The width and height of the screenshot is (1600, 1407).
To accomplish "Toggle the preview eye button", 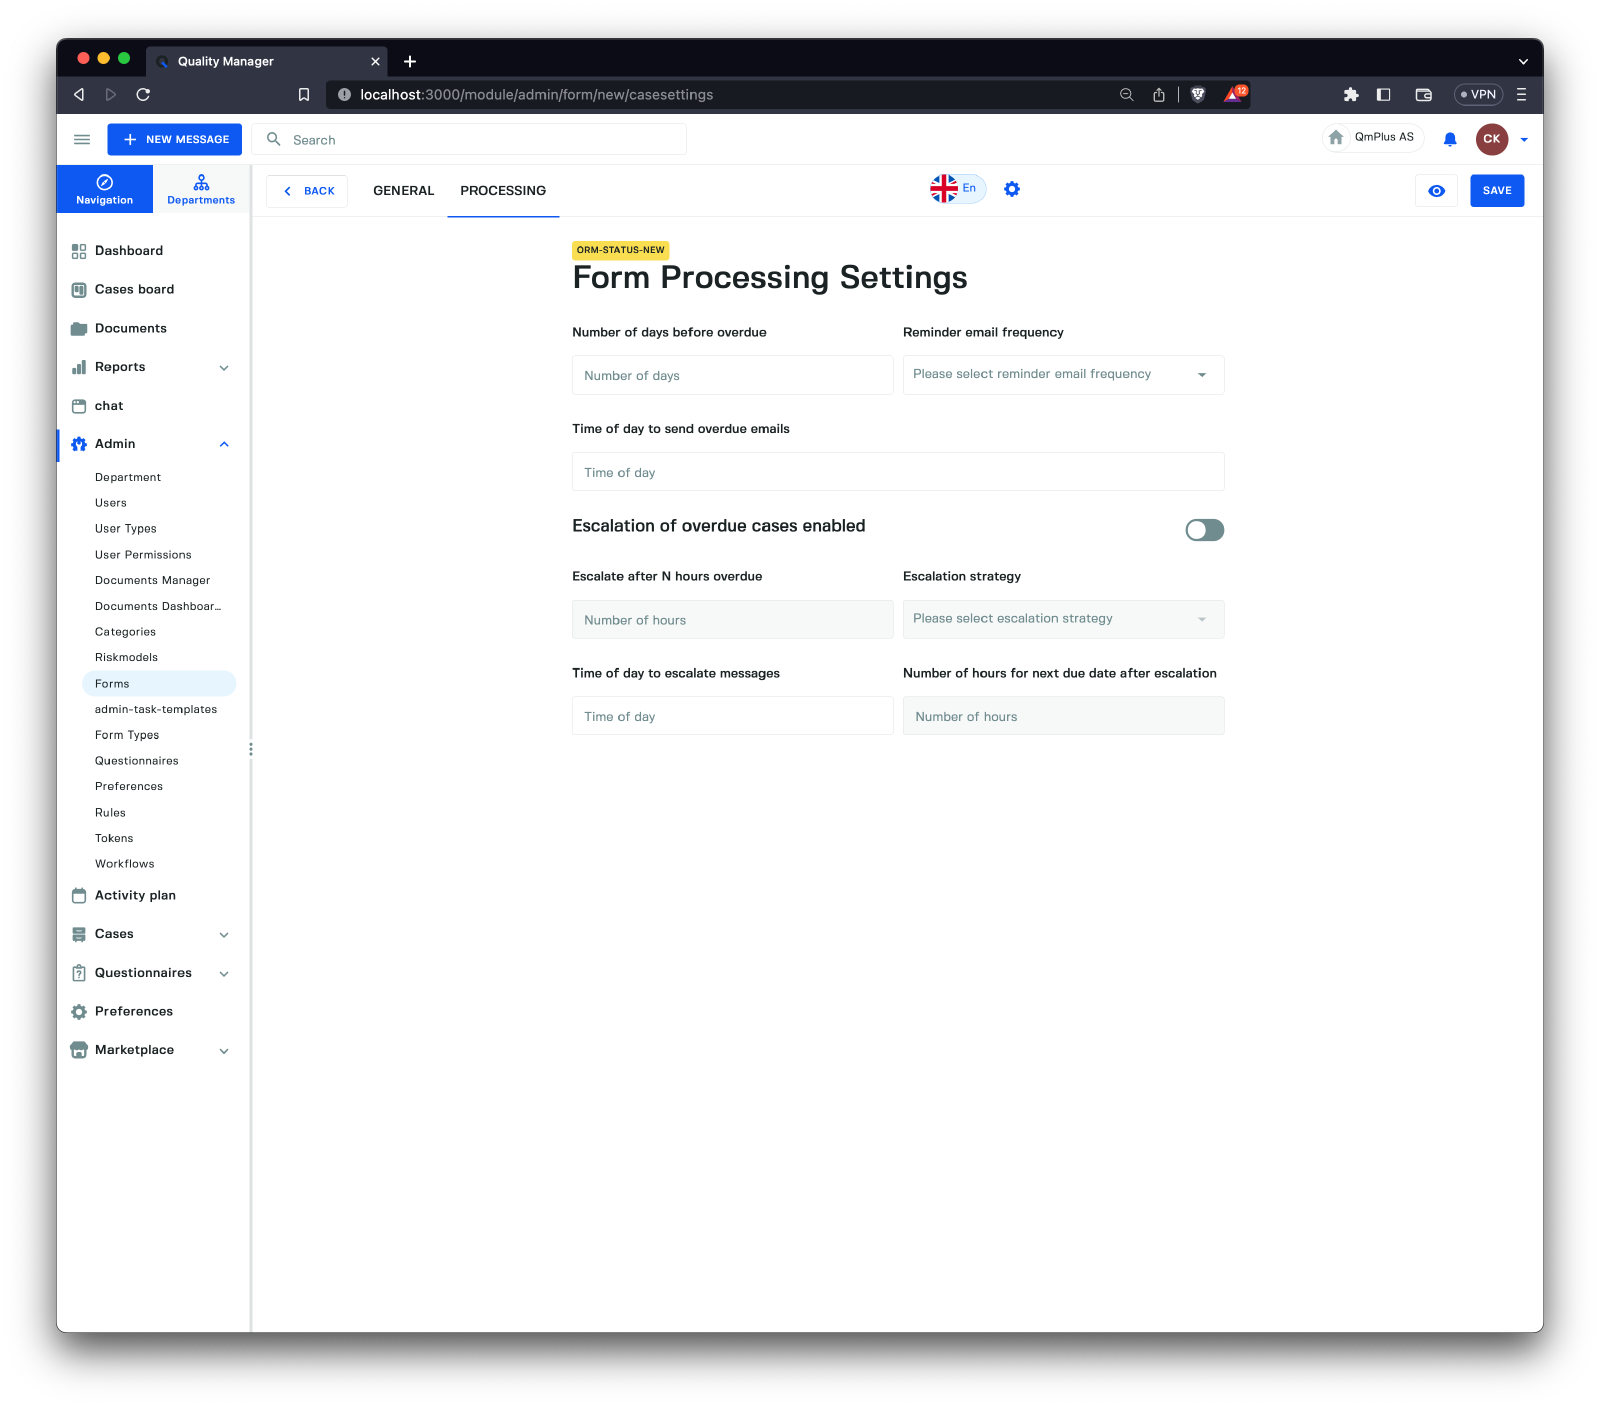I will click(1436, 191).
